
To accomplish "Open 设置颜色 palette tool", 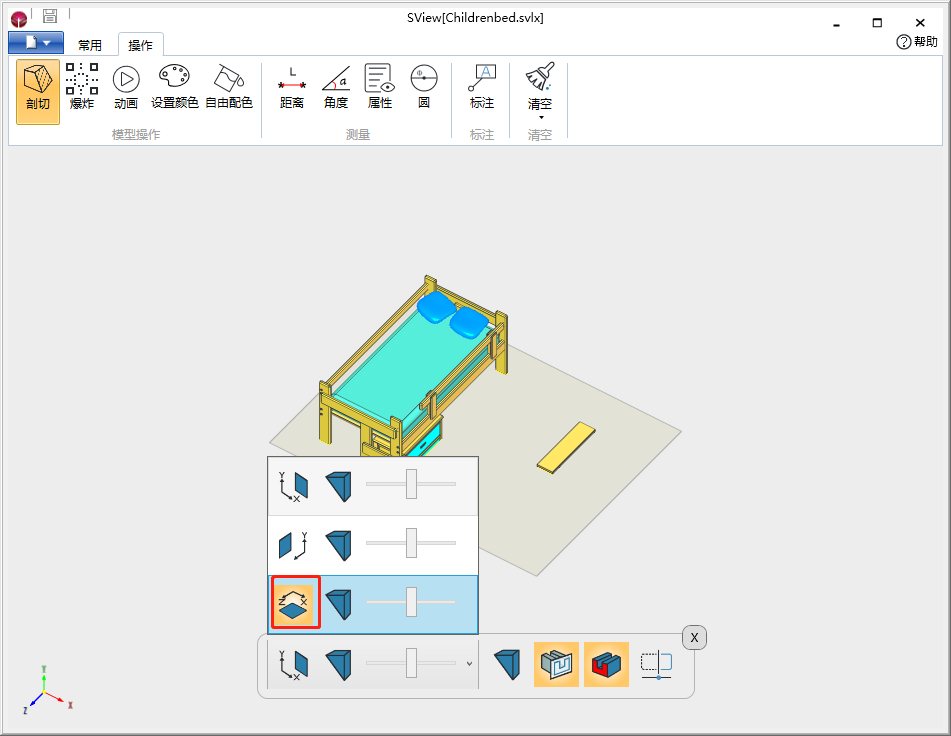I will 174,86.
